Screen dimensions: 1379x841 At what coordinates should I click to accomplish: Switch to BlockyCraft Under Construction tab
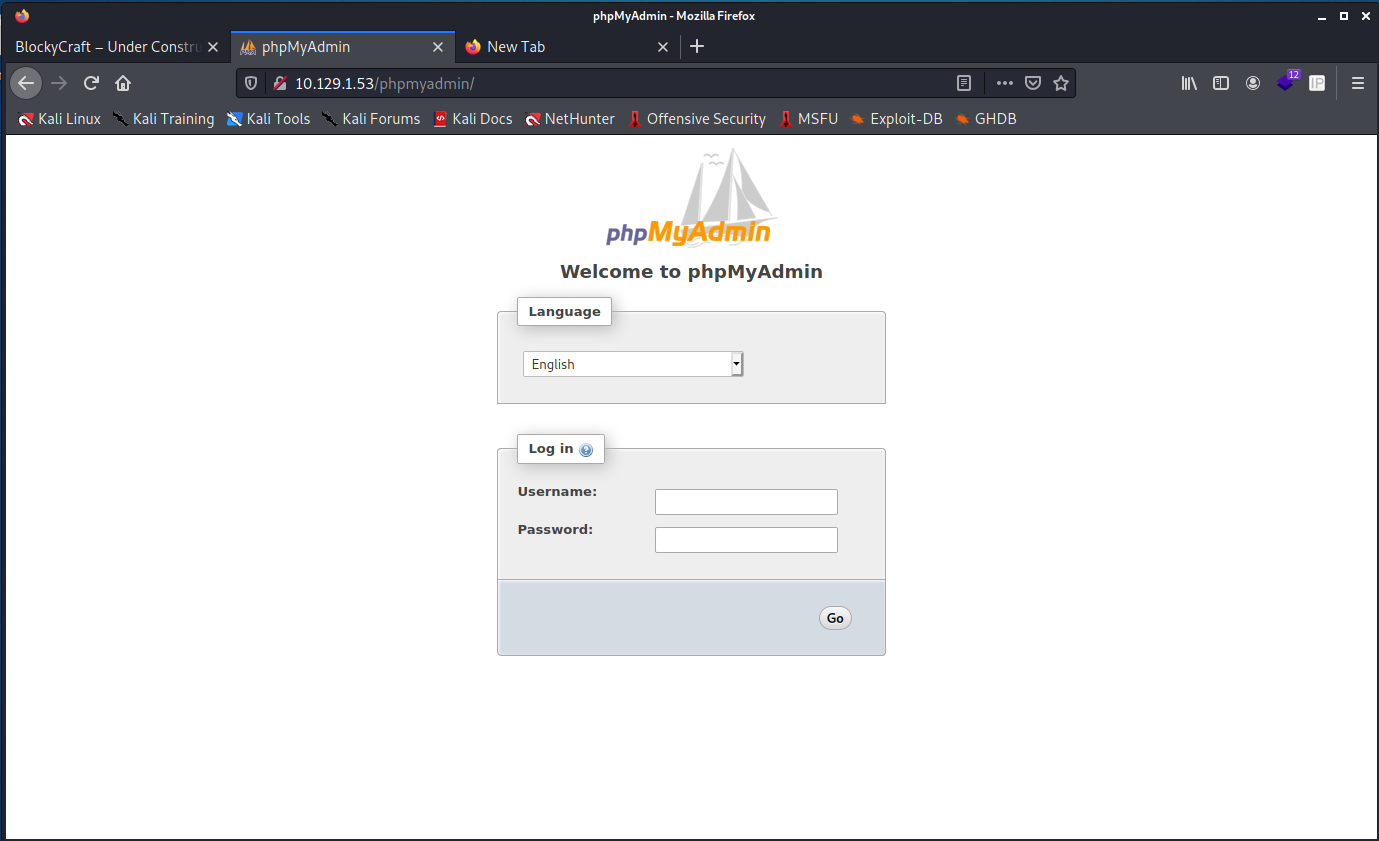pos(108,47)
